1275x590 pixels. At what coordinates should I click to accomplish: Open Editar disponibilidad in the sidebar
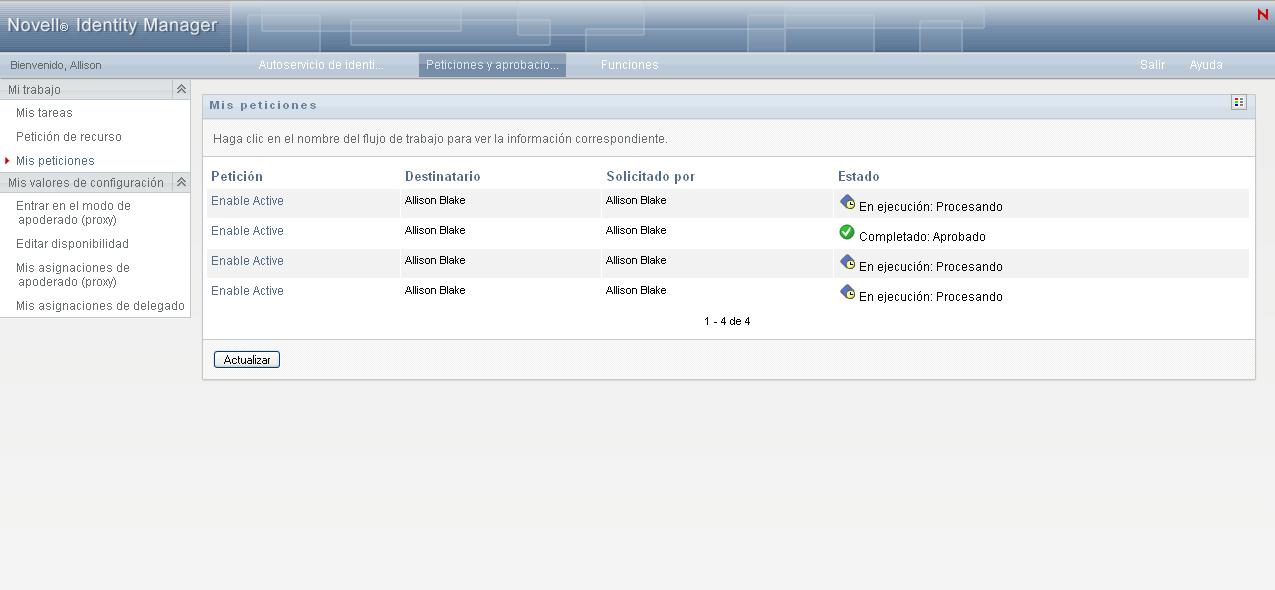click(x=72, y=244)
